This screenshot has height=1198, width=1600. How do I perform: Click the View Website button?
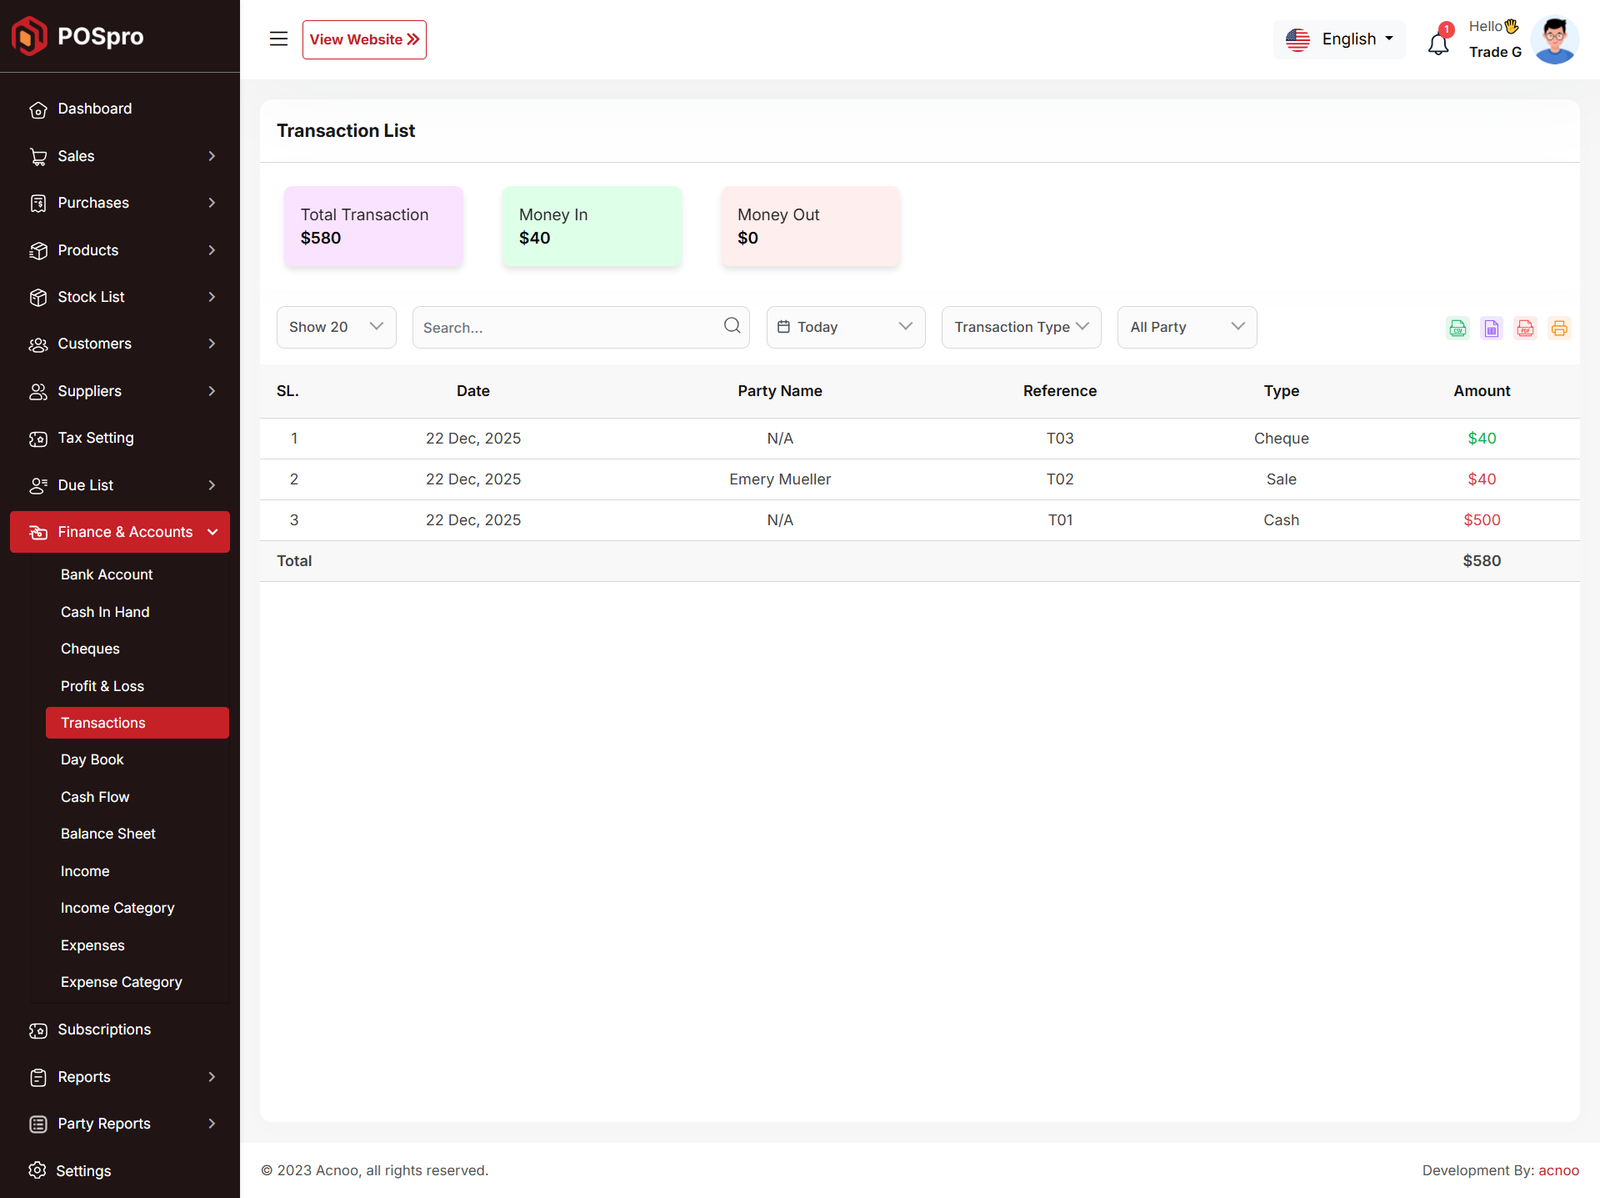point(364,39)
